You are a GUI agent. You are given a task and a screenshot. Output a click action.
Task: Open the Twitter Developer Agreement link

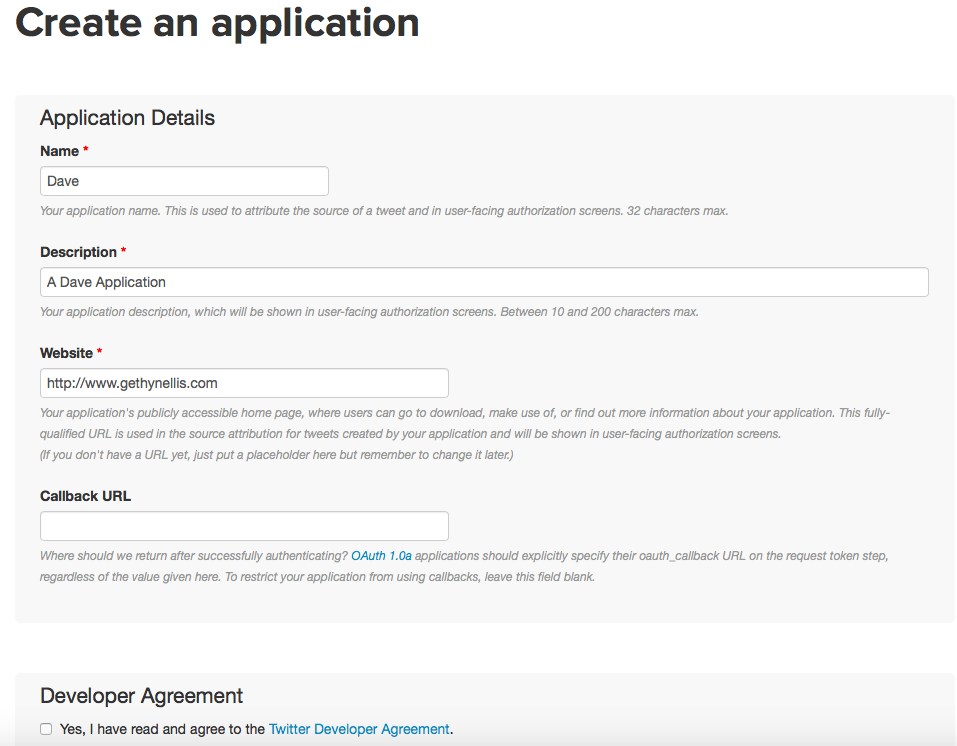pos(359,729)
